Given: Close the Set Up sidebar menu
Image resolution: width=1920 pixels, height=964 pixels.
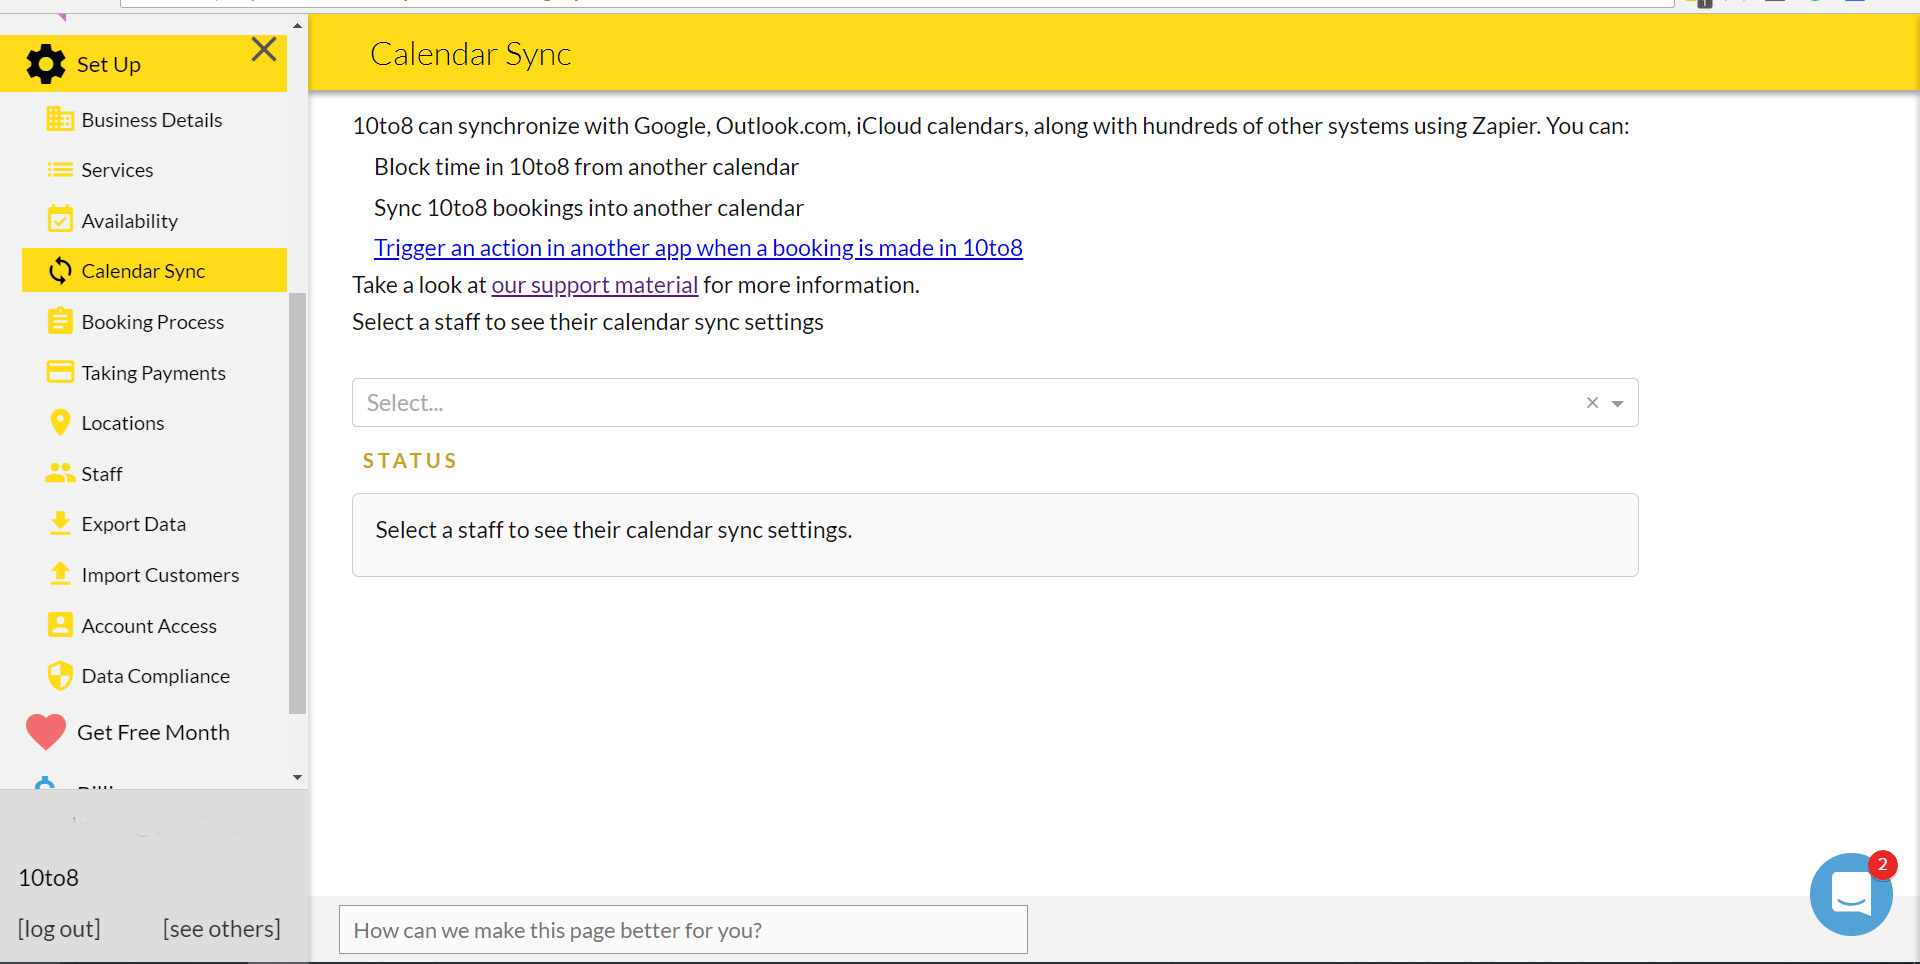Looking at the screenshot, I should (x=264, y=49).
